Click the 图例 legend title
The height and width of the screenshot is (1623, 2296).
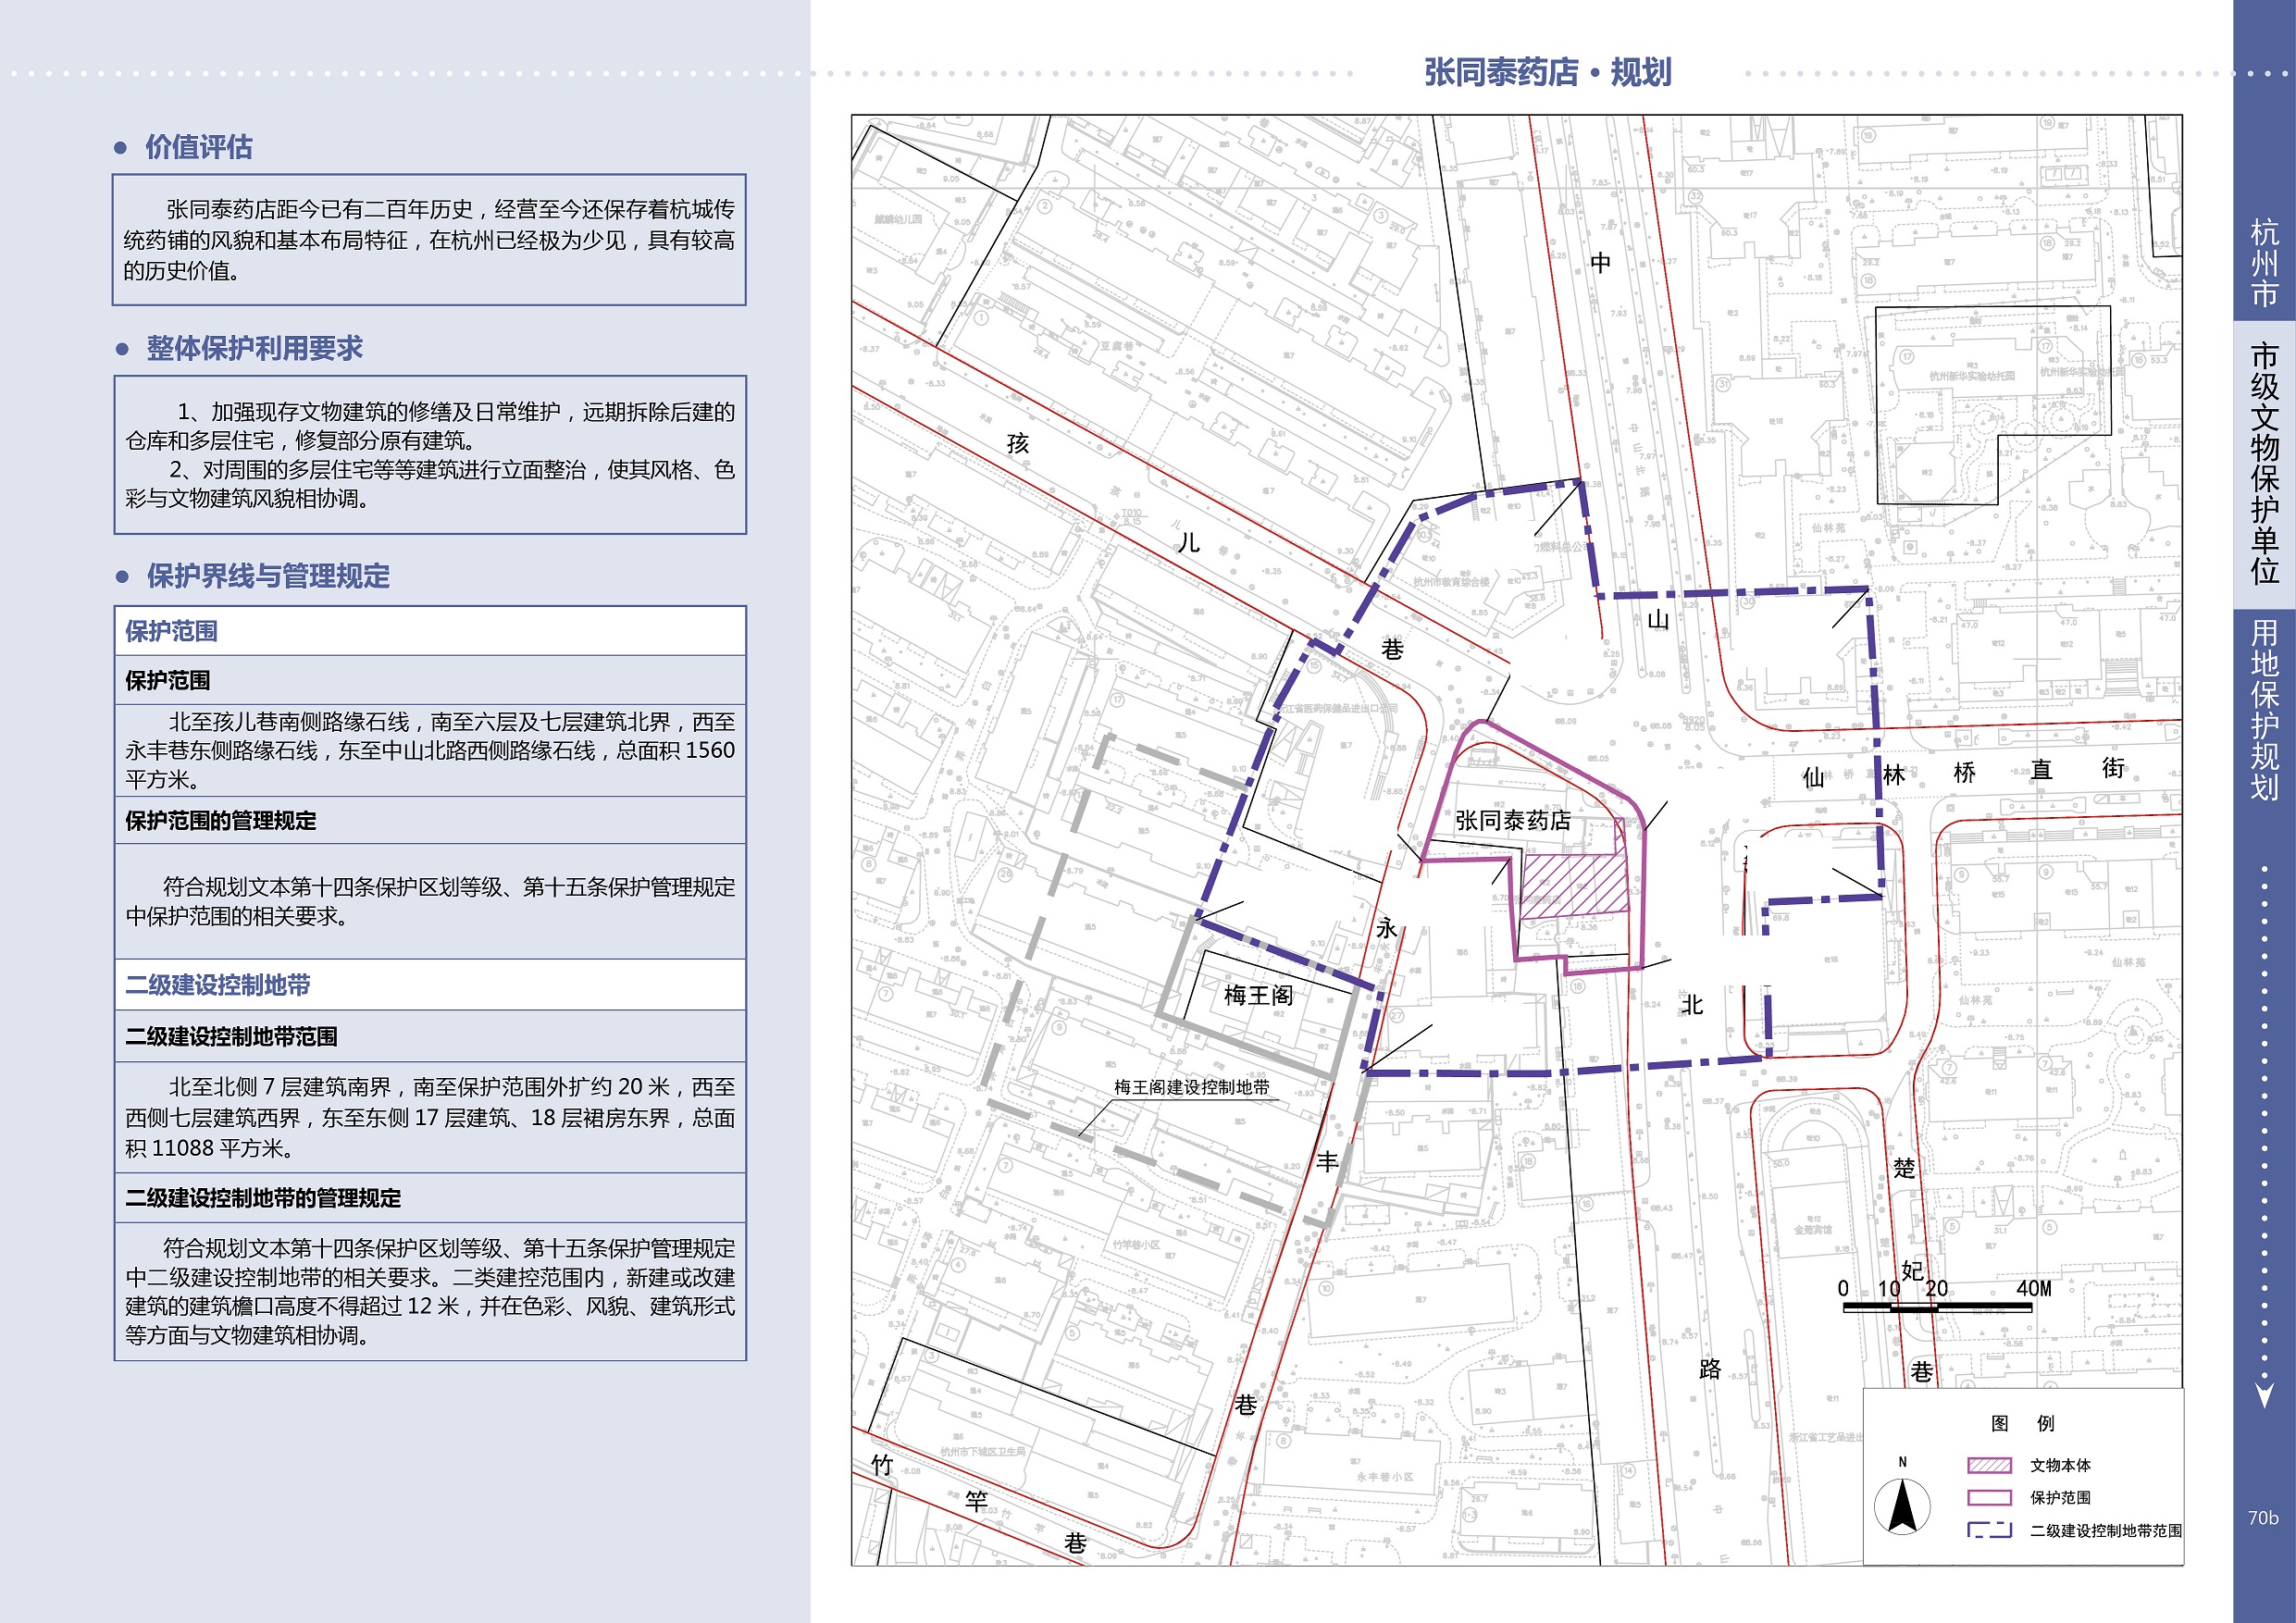(x=2022, y=1423)
